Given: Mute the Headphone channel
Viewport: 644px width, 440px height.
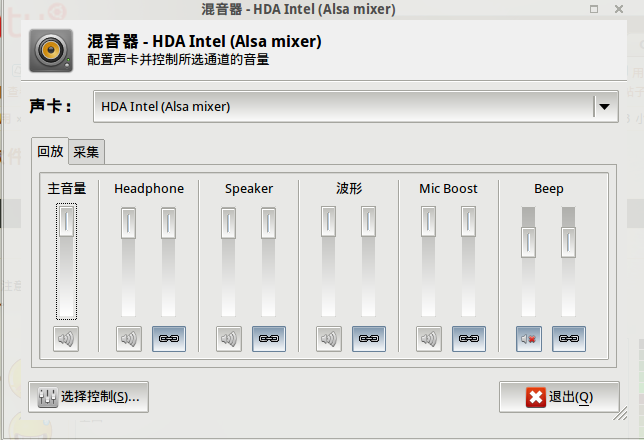Looking at the screenshot, I should pyautogui.click(x=129, y=339).
